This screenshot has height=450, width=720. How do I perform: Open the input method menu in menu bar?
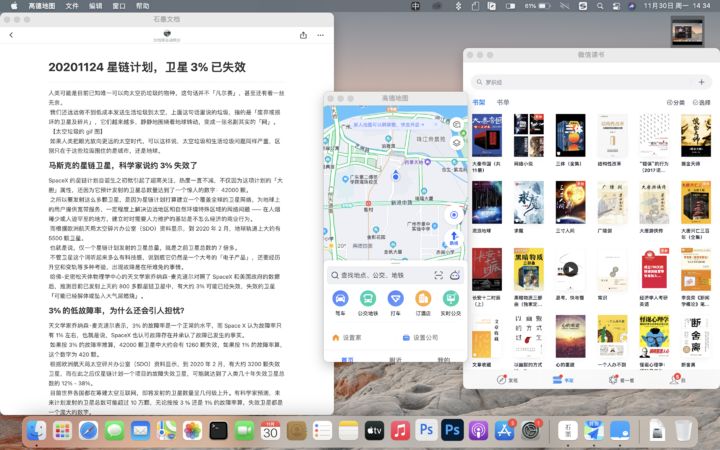(416, 6)
